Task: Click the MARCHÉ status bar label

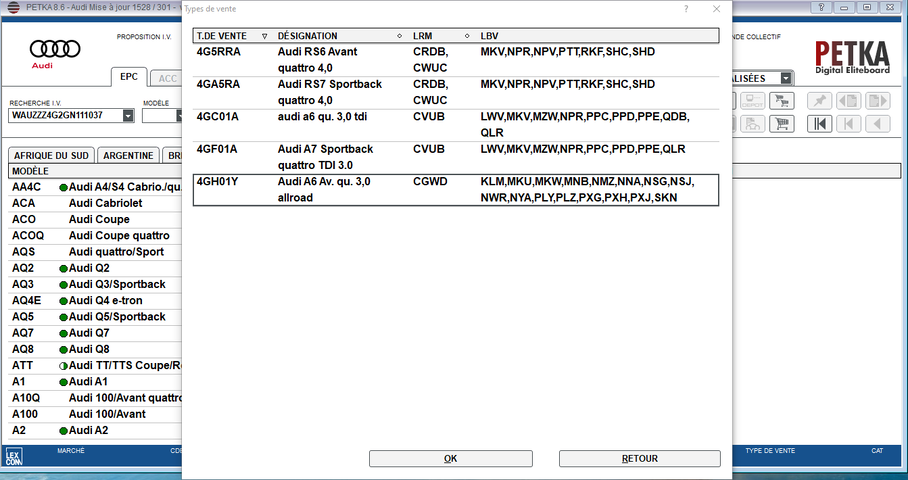Action: coord(71,450)
